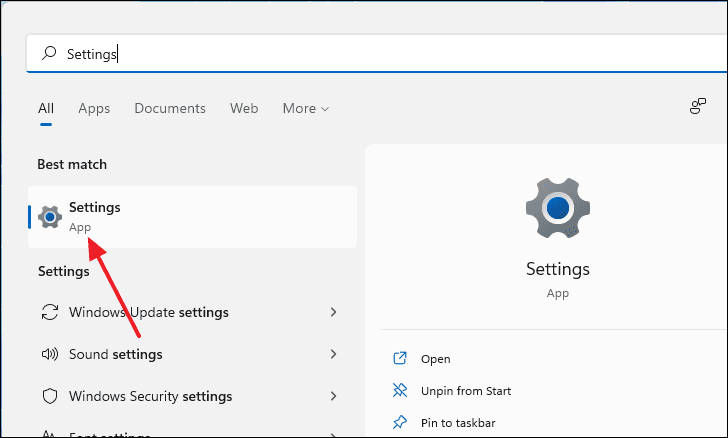Screen dimensions: 728x438
Task: Expand the More filter dropdown
Action: (x=305, y=108)
